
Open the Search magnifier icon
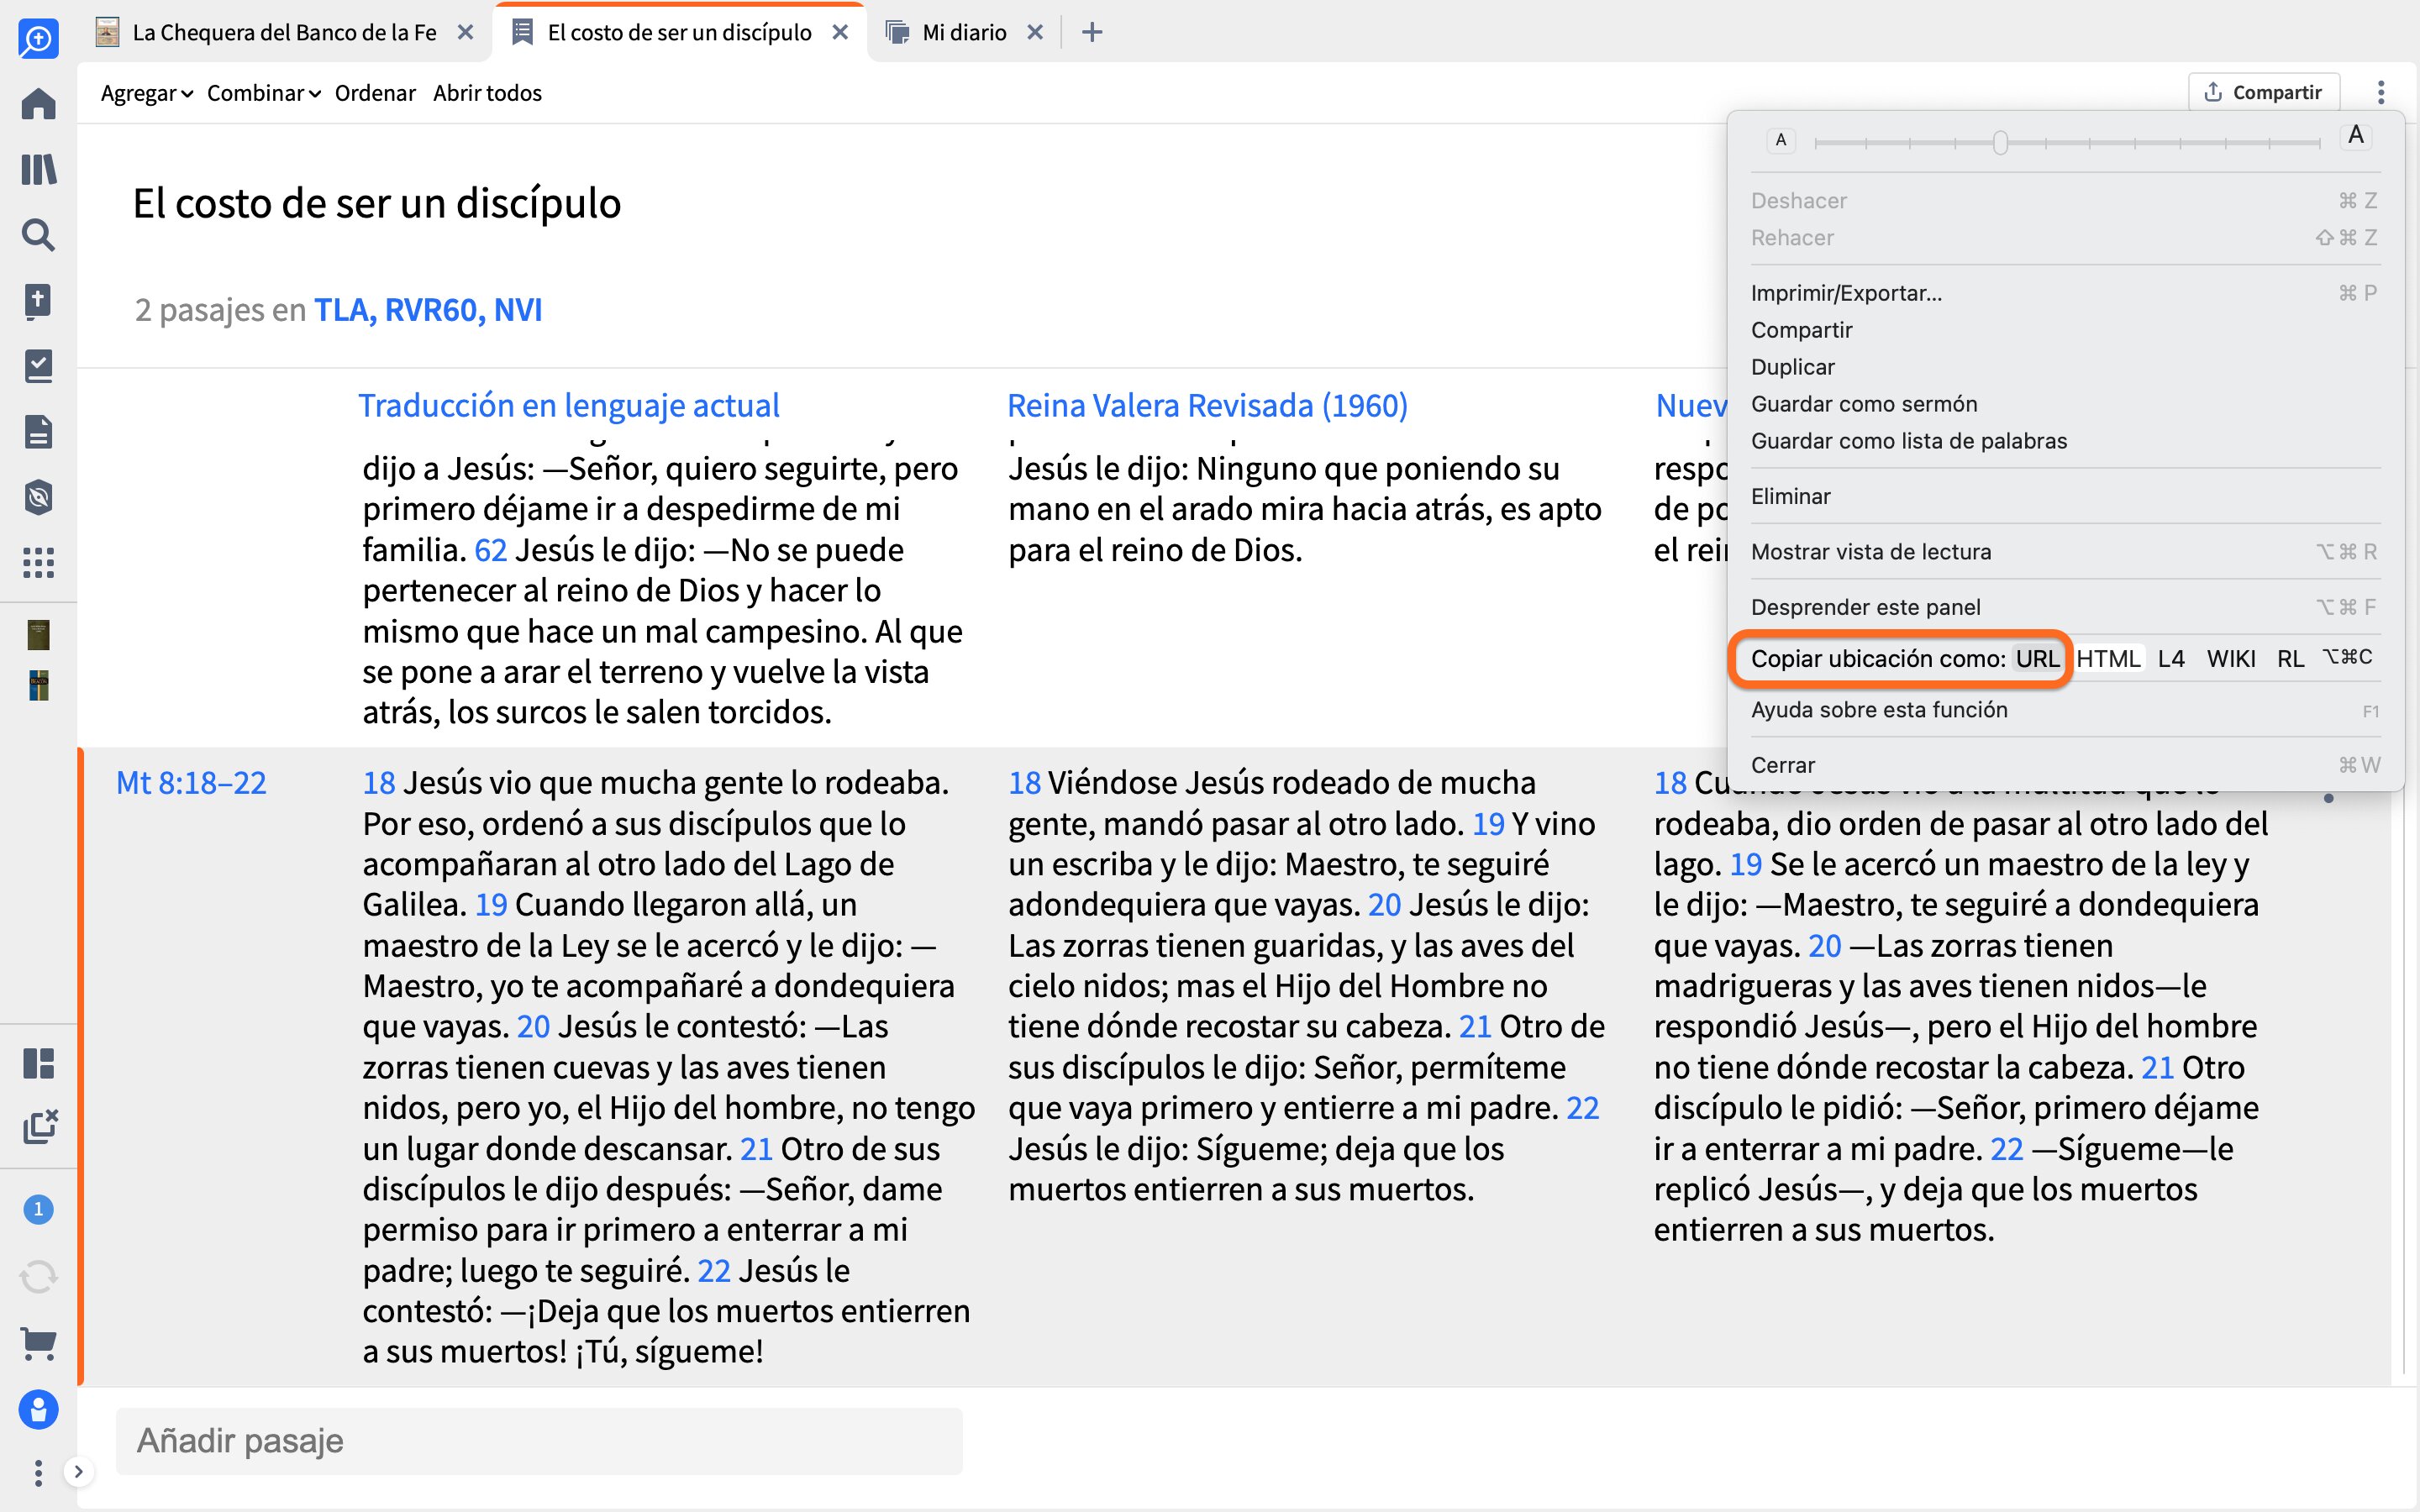pyautogui.click(x=38, y=235)
